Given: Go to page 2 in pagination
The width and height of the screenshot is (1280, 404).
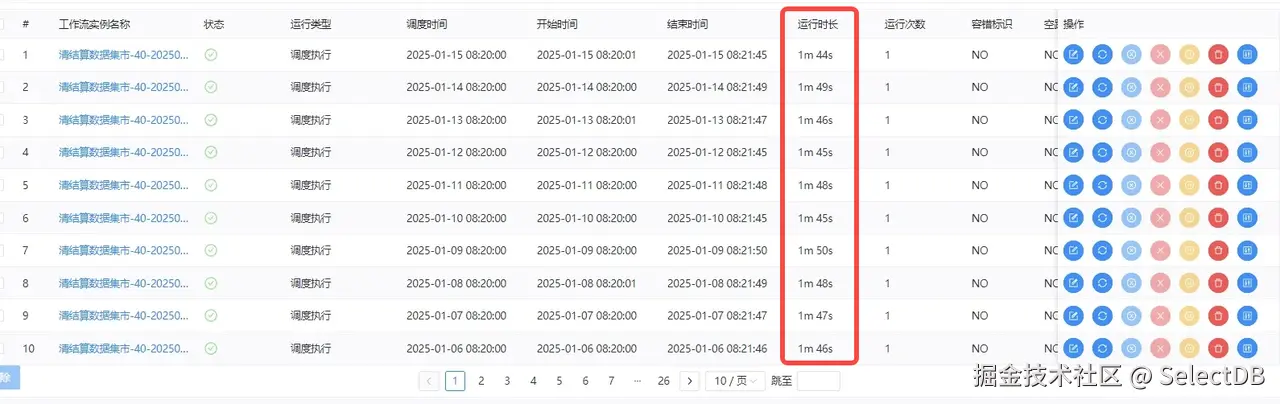Looking at the screenshot, I should click(481, 381).
